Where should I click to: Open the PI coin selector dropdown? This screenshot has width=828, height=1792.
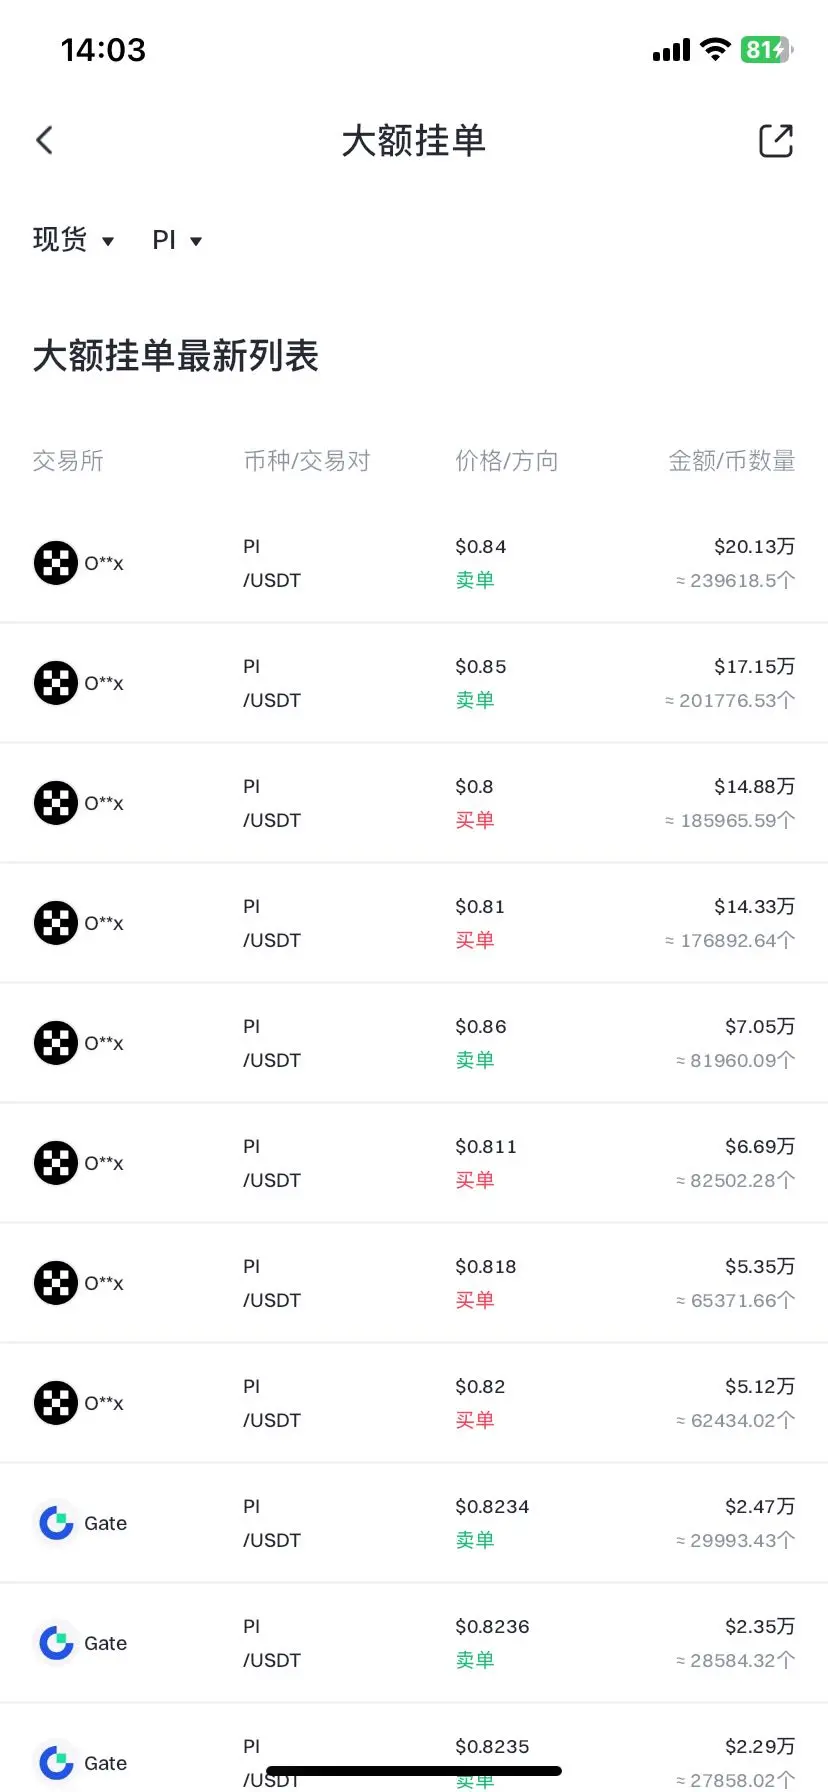click(177, 240)
